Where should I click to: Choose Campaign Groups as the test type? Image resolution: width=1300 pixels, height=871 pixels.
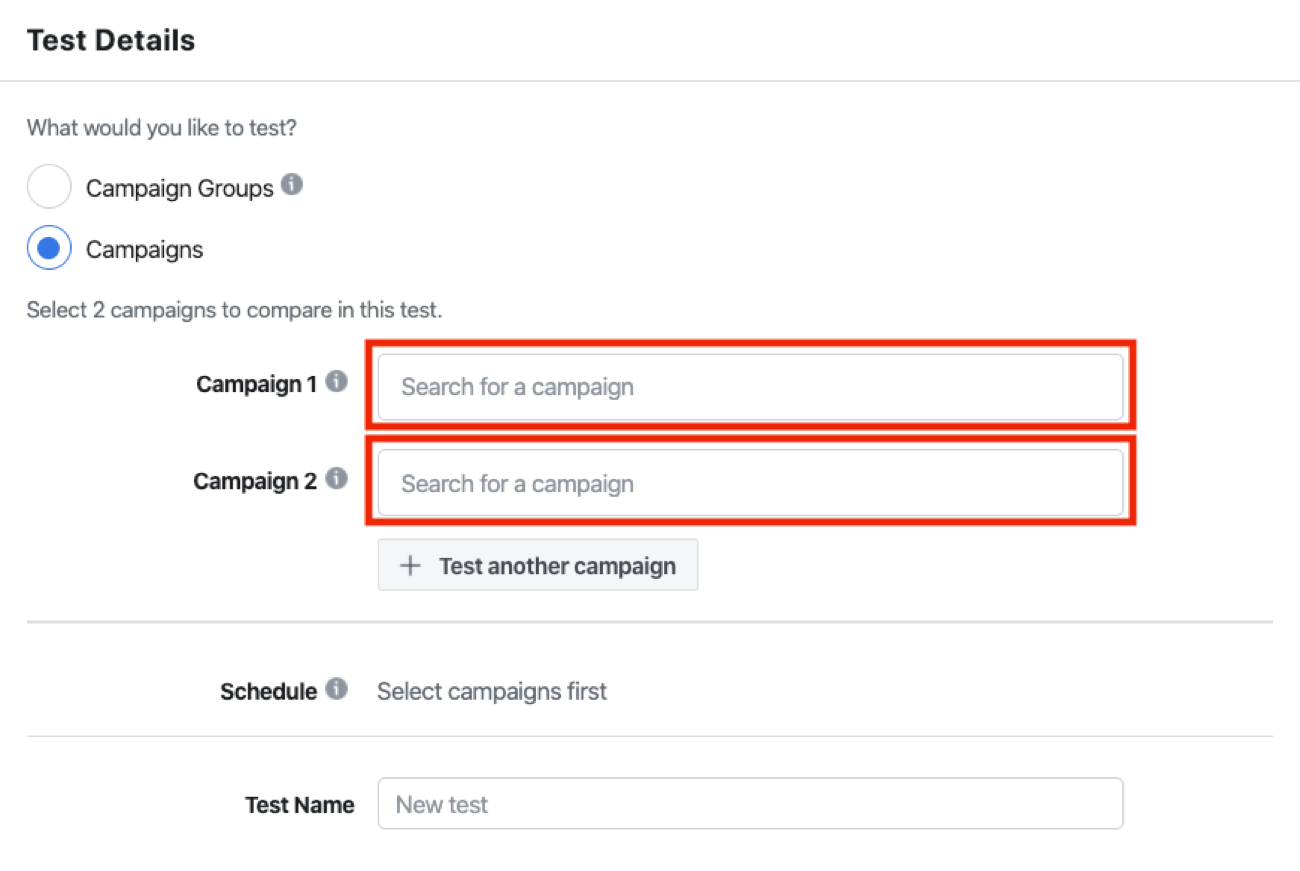click(x=48, y=186)
